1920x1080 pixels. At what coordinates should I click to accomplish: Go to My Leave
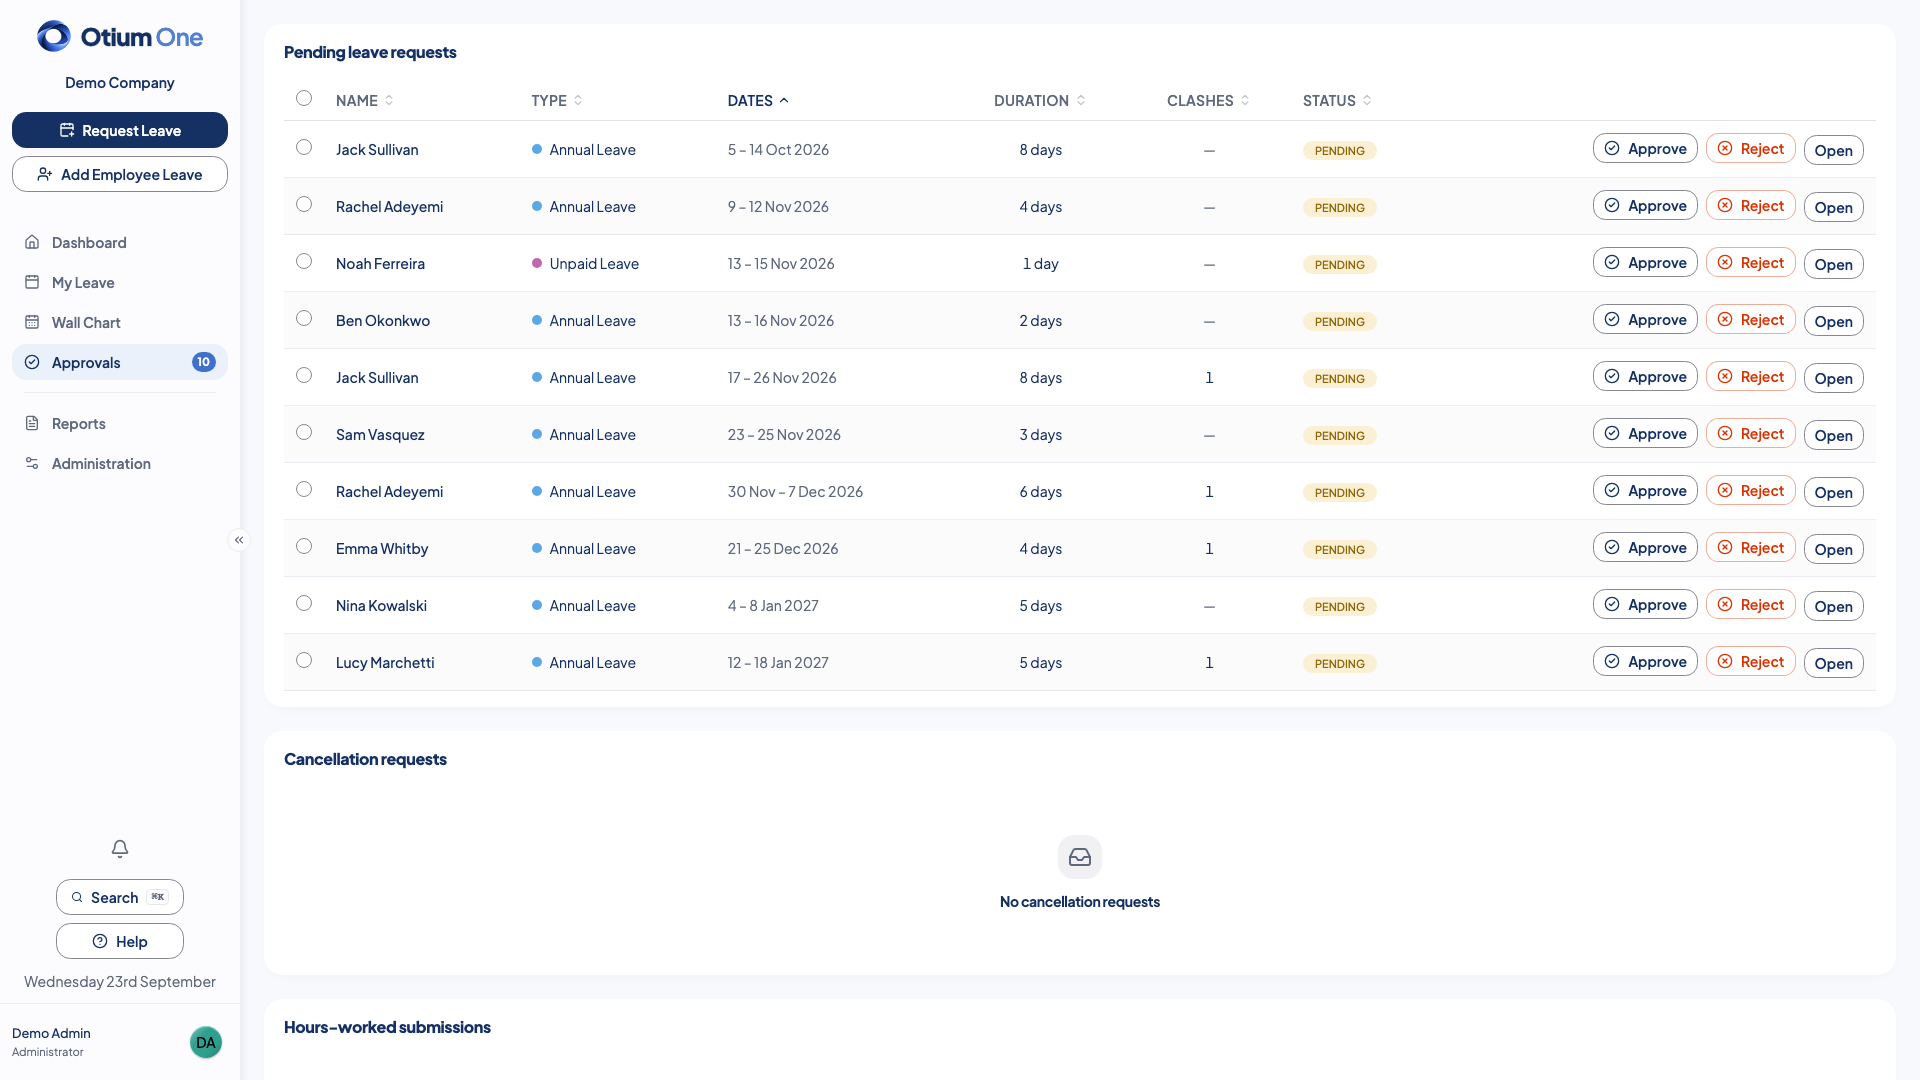tap(120, 282)
